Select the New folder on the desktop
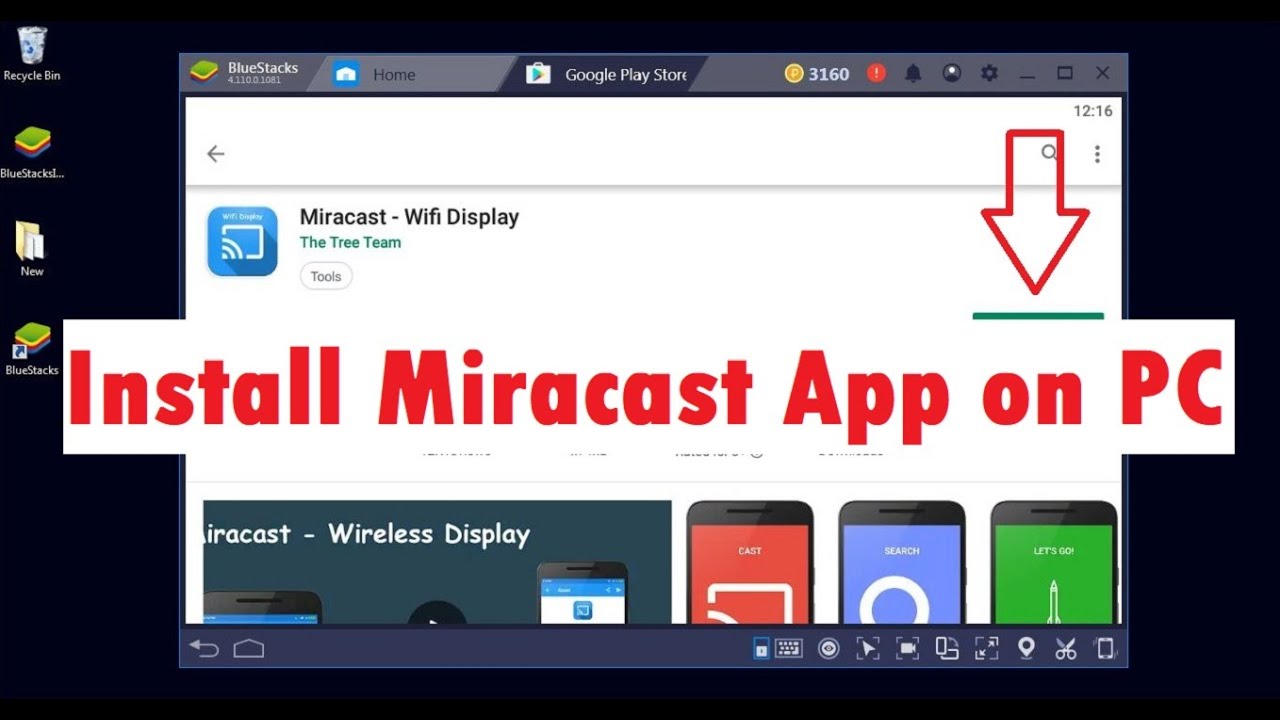 point(32,249)
